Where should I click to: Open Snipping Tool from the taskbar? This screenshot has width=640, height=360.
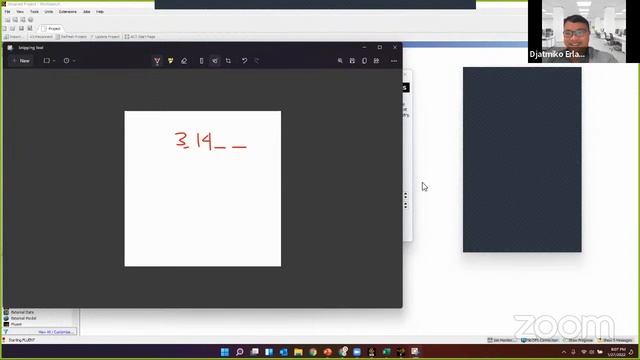tap(415, 352)
